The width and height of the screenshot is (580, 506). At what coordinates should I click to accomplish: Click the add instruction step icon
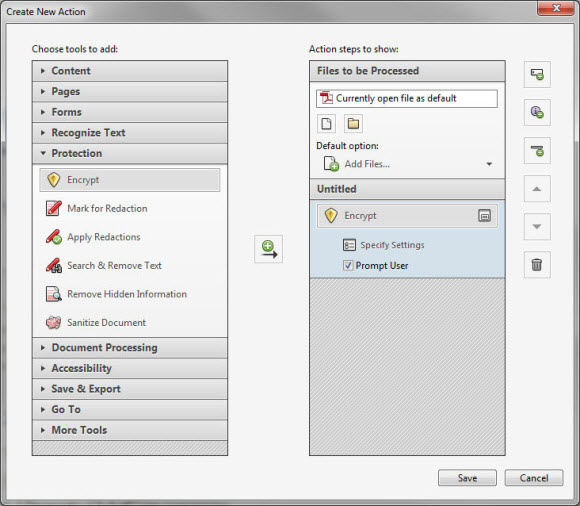(x=537, y=112)
